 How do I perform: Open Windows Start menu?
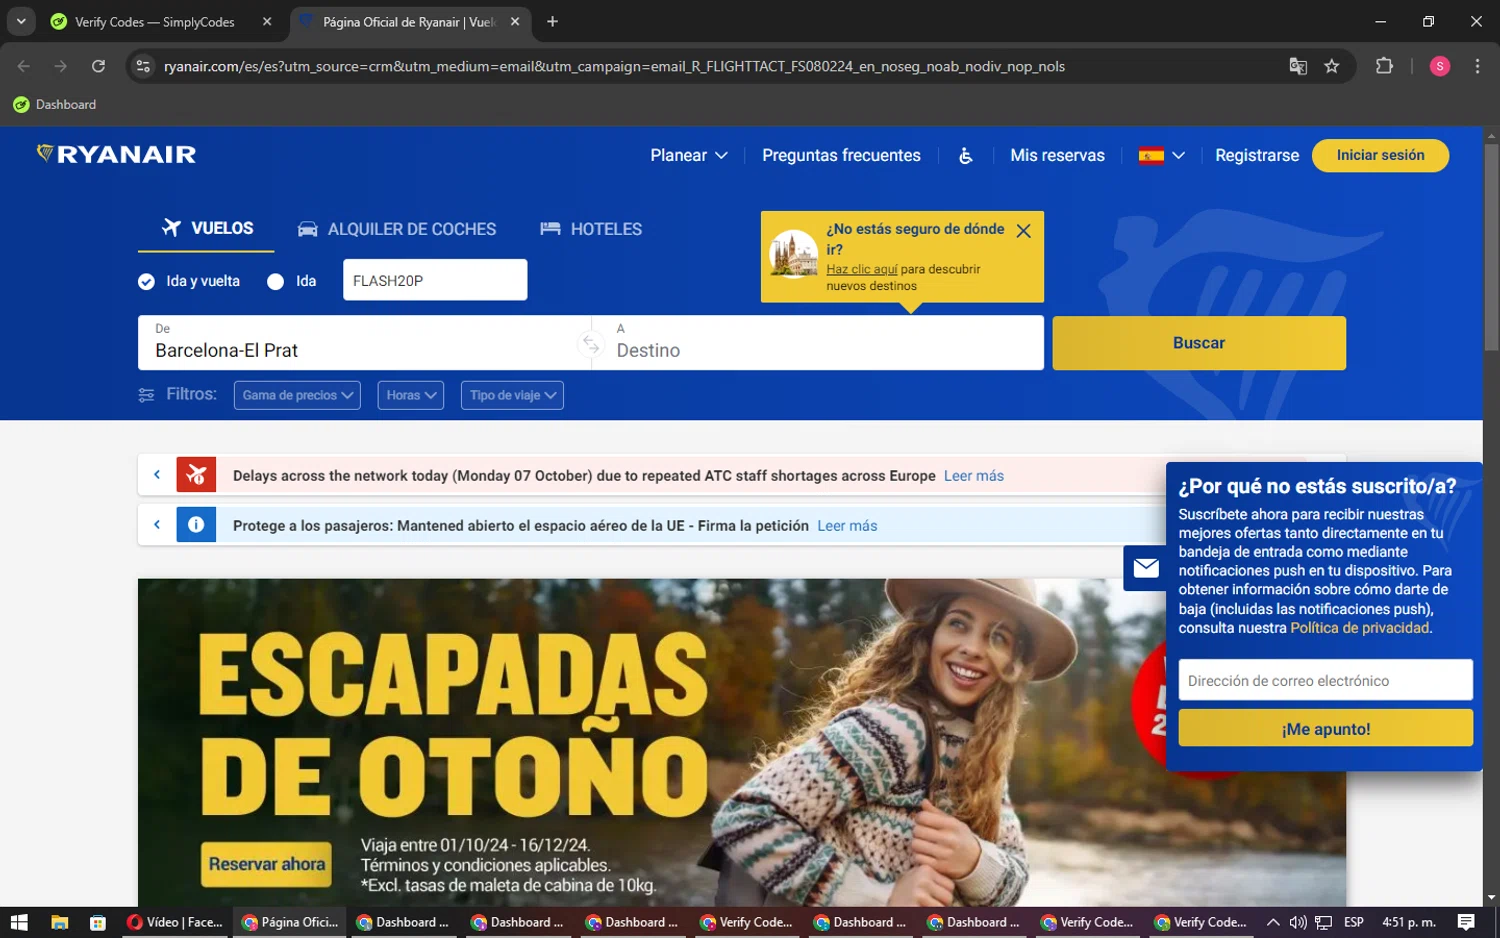pyautogui.click(x=18, y=922)
